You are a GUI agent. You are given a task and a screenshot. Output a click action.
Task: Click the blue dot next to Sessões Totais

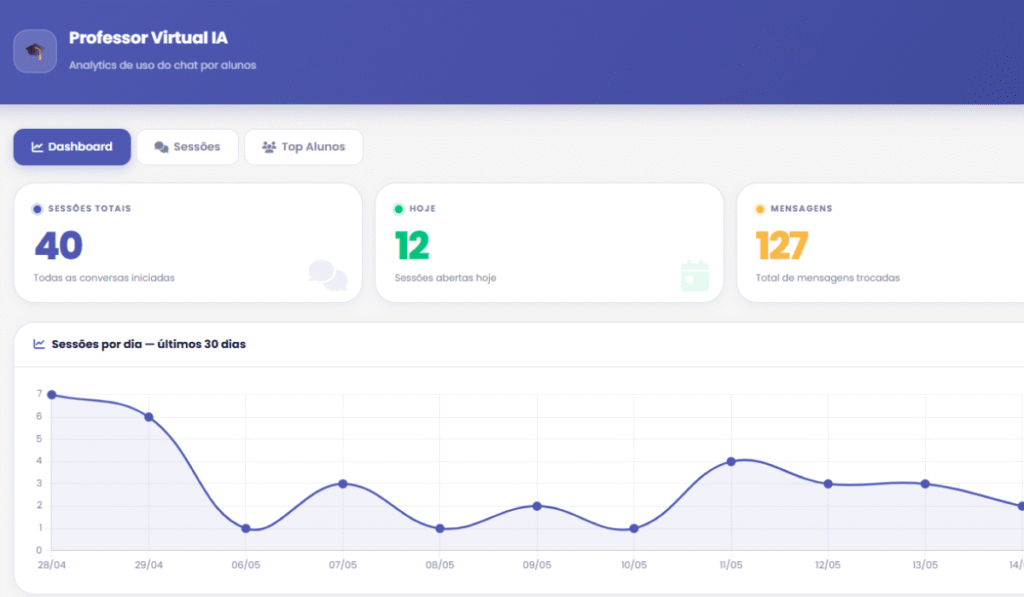tap(37, 209)
